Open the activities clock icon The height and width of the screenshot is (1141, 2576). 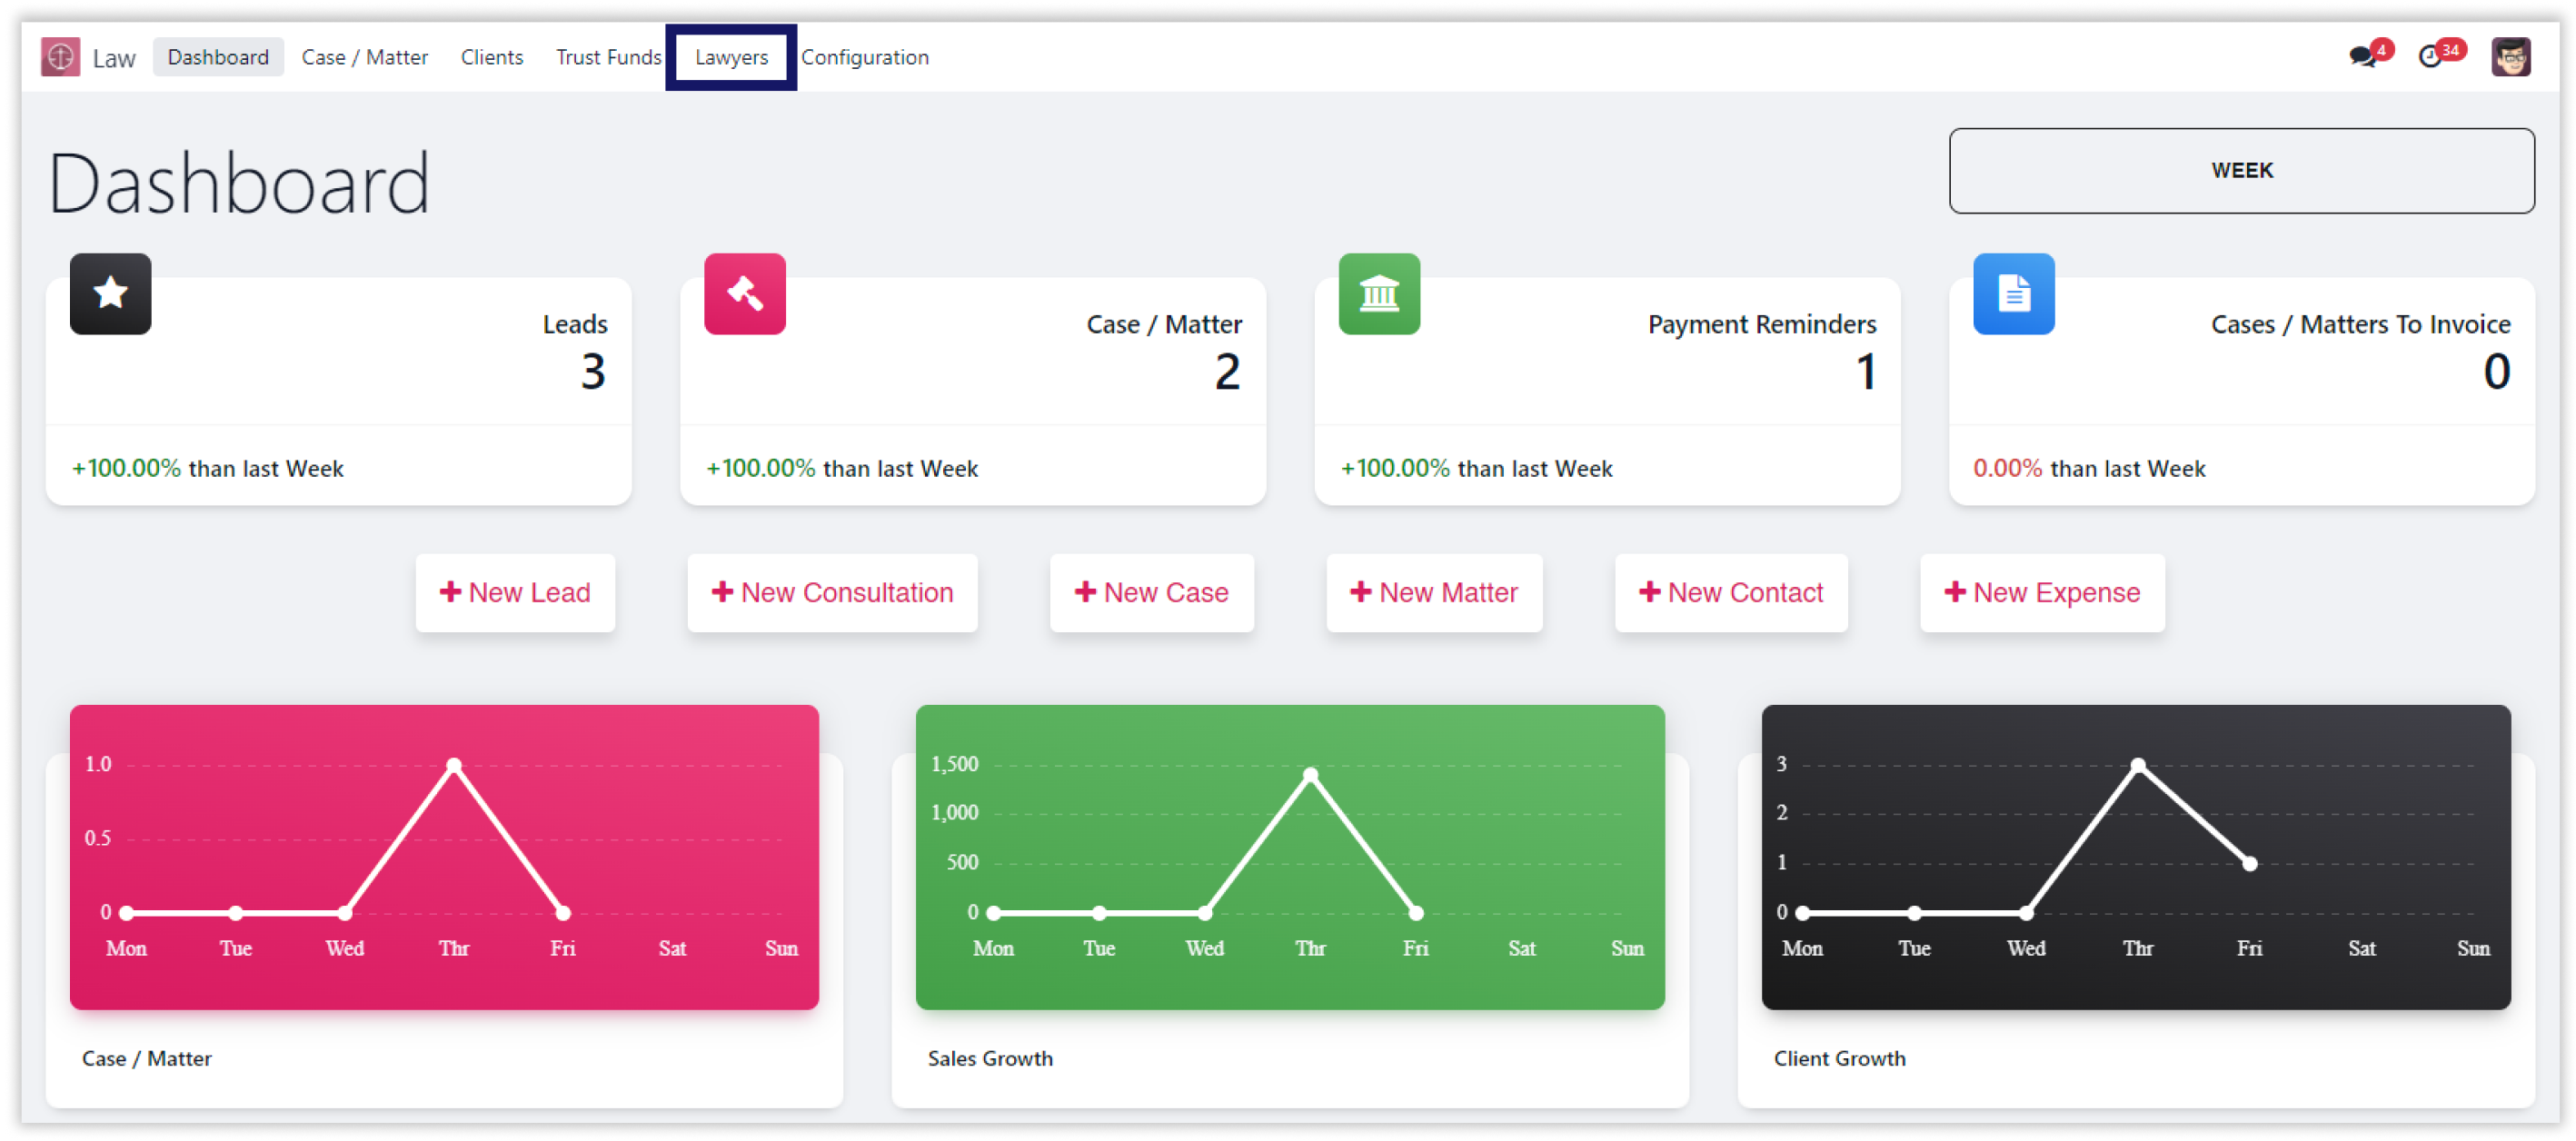(2430, 57)
